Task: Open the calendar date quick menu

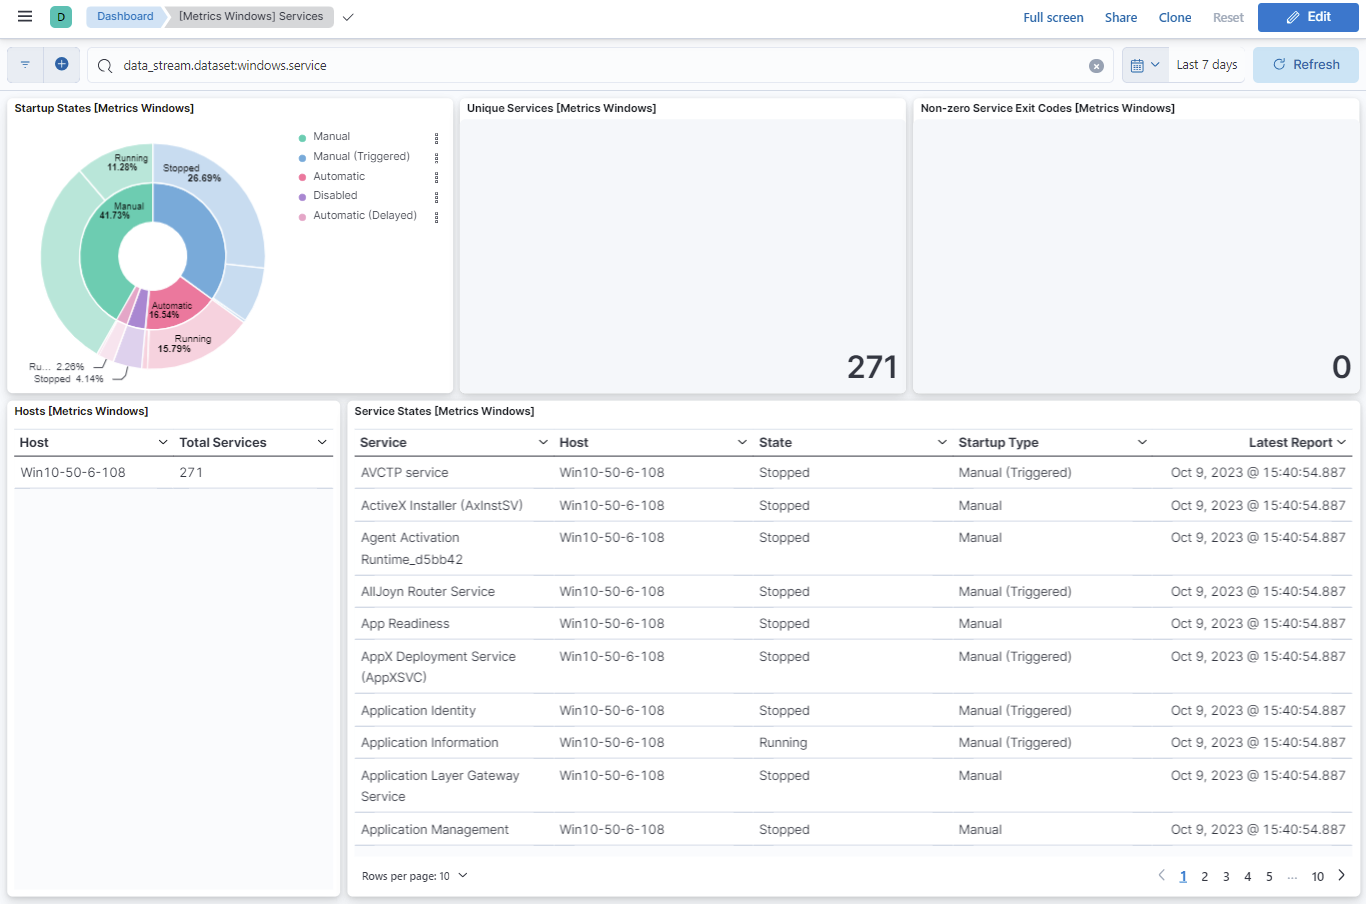Action: 1144,65
